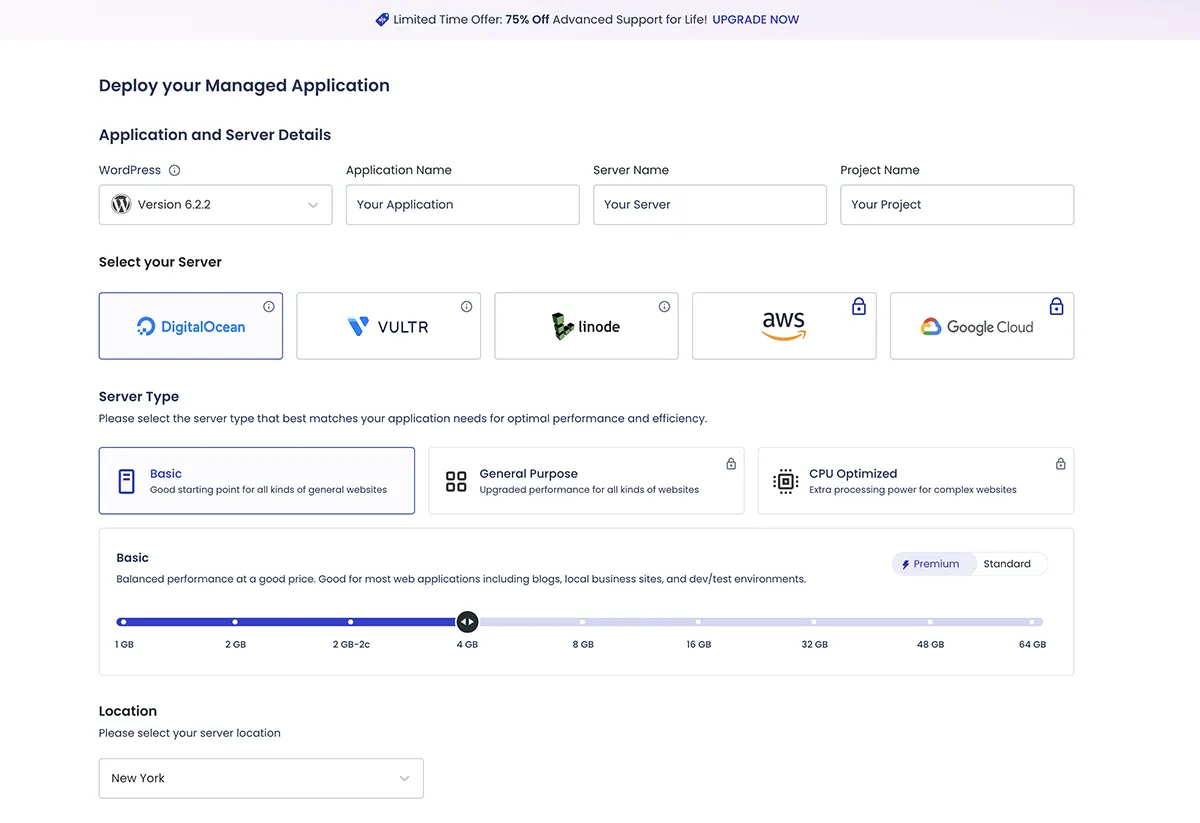Set server size slider to 2 GB-2c

pyautogui.click(x=351, y=622)
